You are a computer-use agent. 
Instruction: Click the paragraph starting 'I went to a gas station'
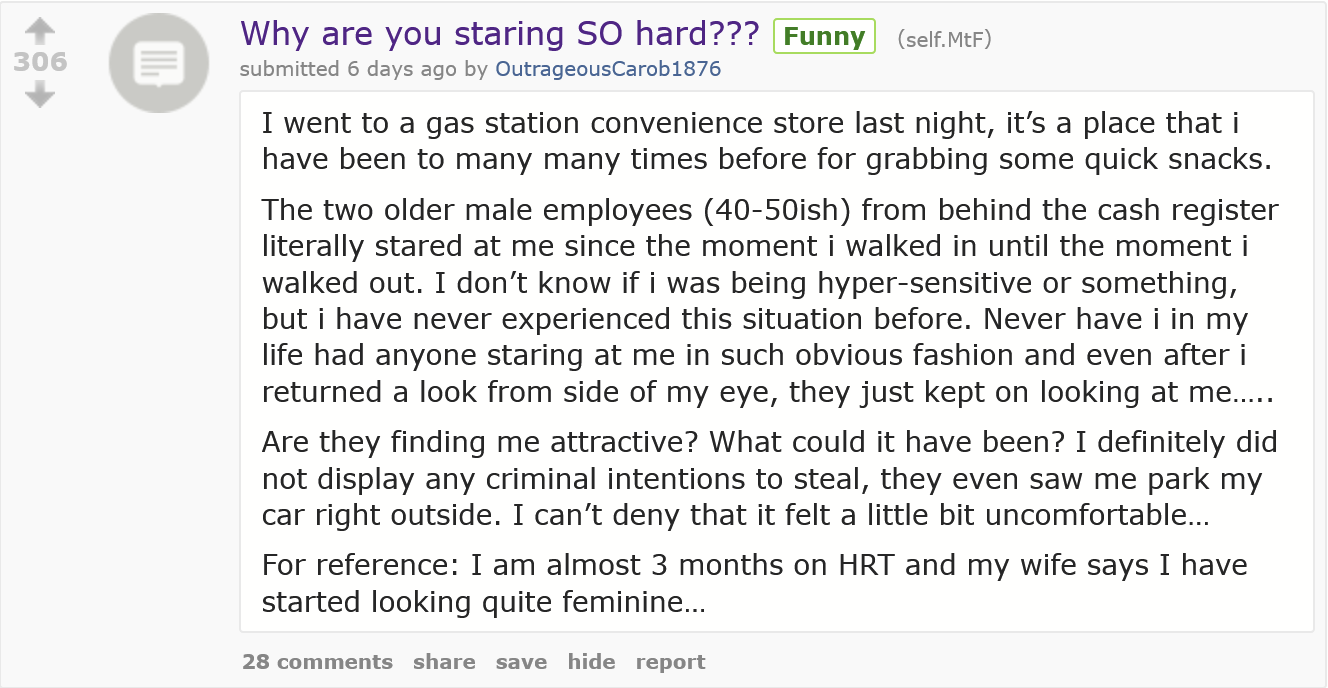pos(766,142)
